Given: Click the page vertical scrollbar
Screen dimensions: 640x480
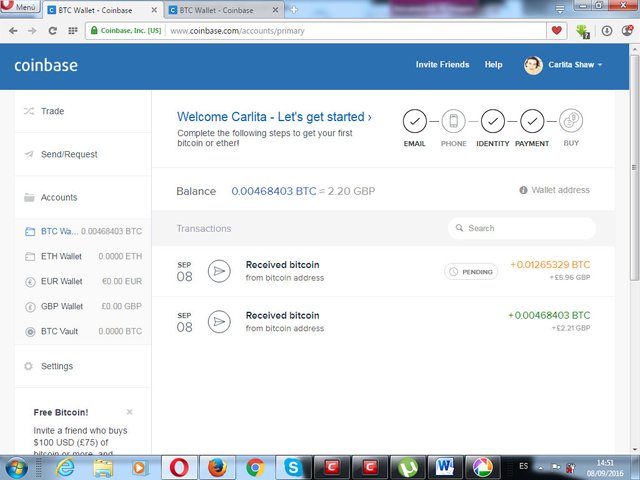Looking at the screenshot, I should pos(634,167).
